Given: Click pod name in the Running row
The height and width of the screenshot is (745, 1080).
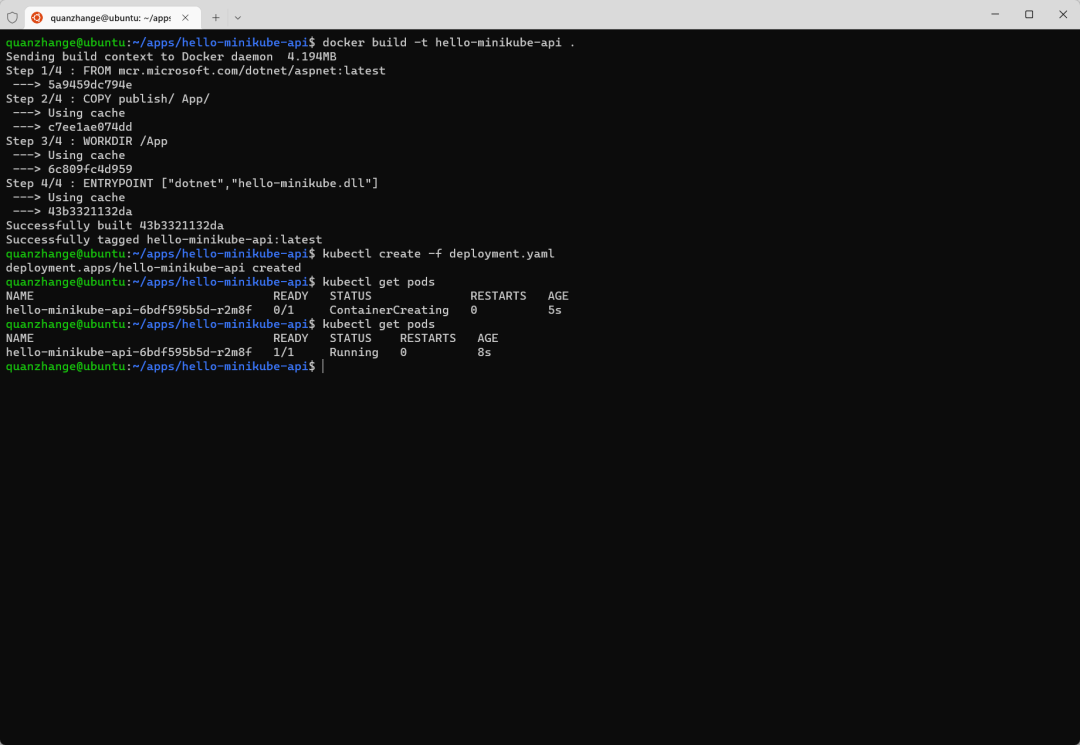Looking at the screenshot, I should tap(129, 353).
